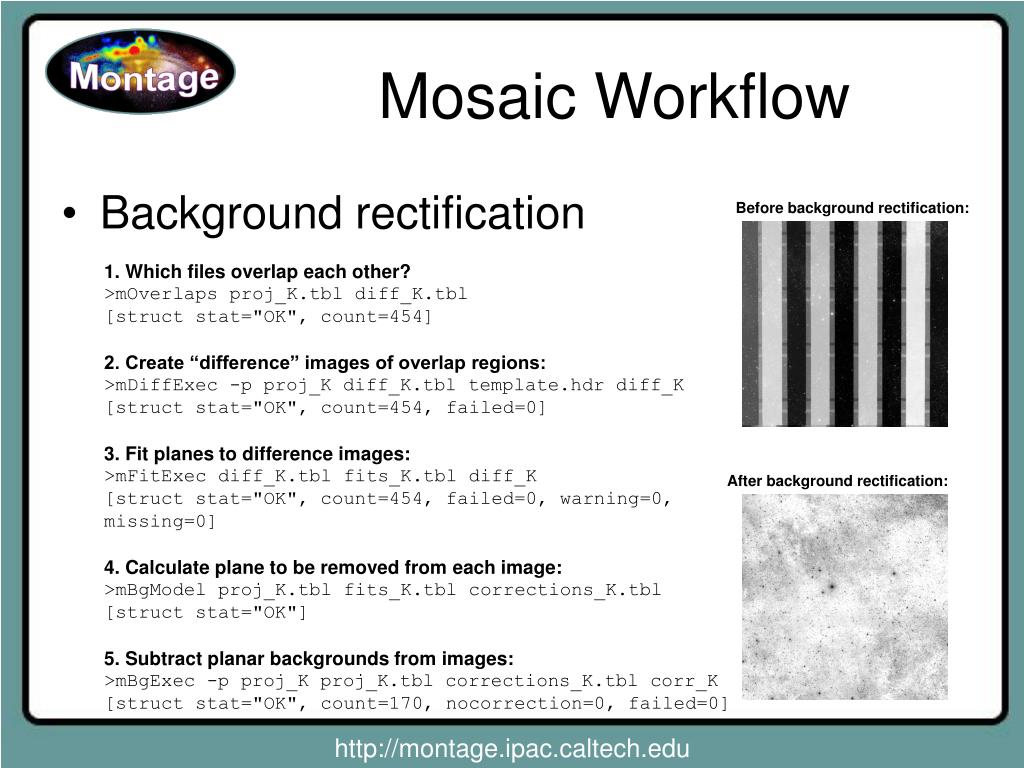Click "1. Which files overlap each other?"
Image resolution: width=1024 pixels, height=768 pixels.
(x=257, y=272)
